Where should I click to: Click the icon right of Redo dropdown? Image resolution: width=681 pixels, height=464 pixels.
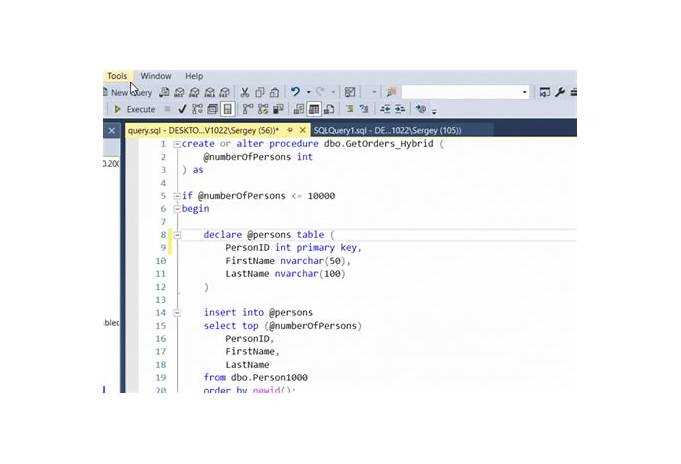click(350, 92)
